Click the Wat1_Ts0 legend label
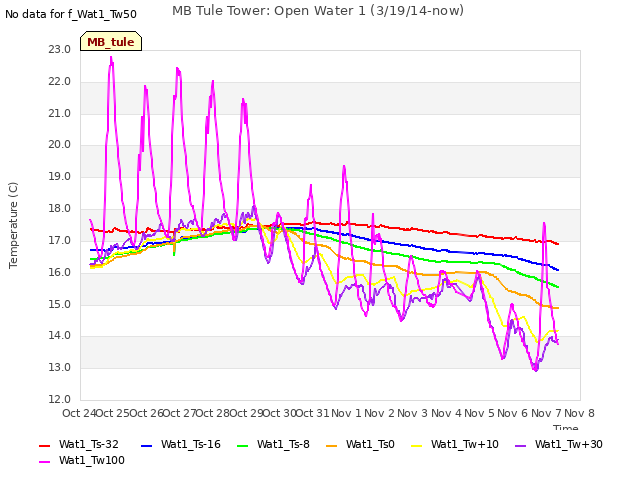 pyautogui.click(x=370, y=444)
